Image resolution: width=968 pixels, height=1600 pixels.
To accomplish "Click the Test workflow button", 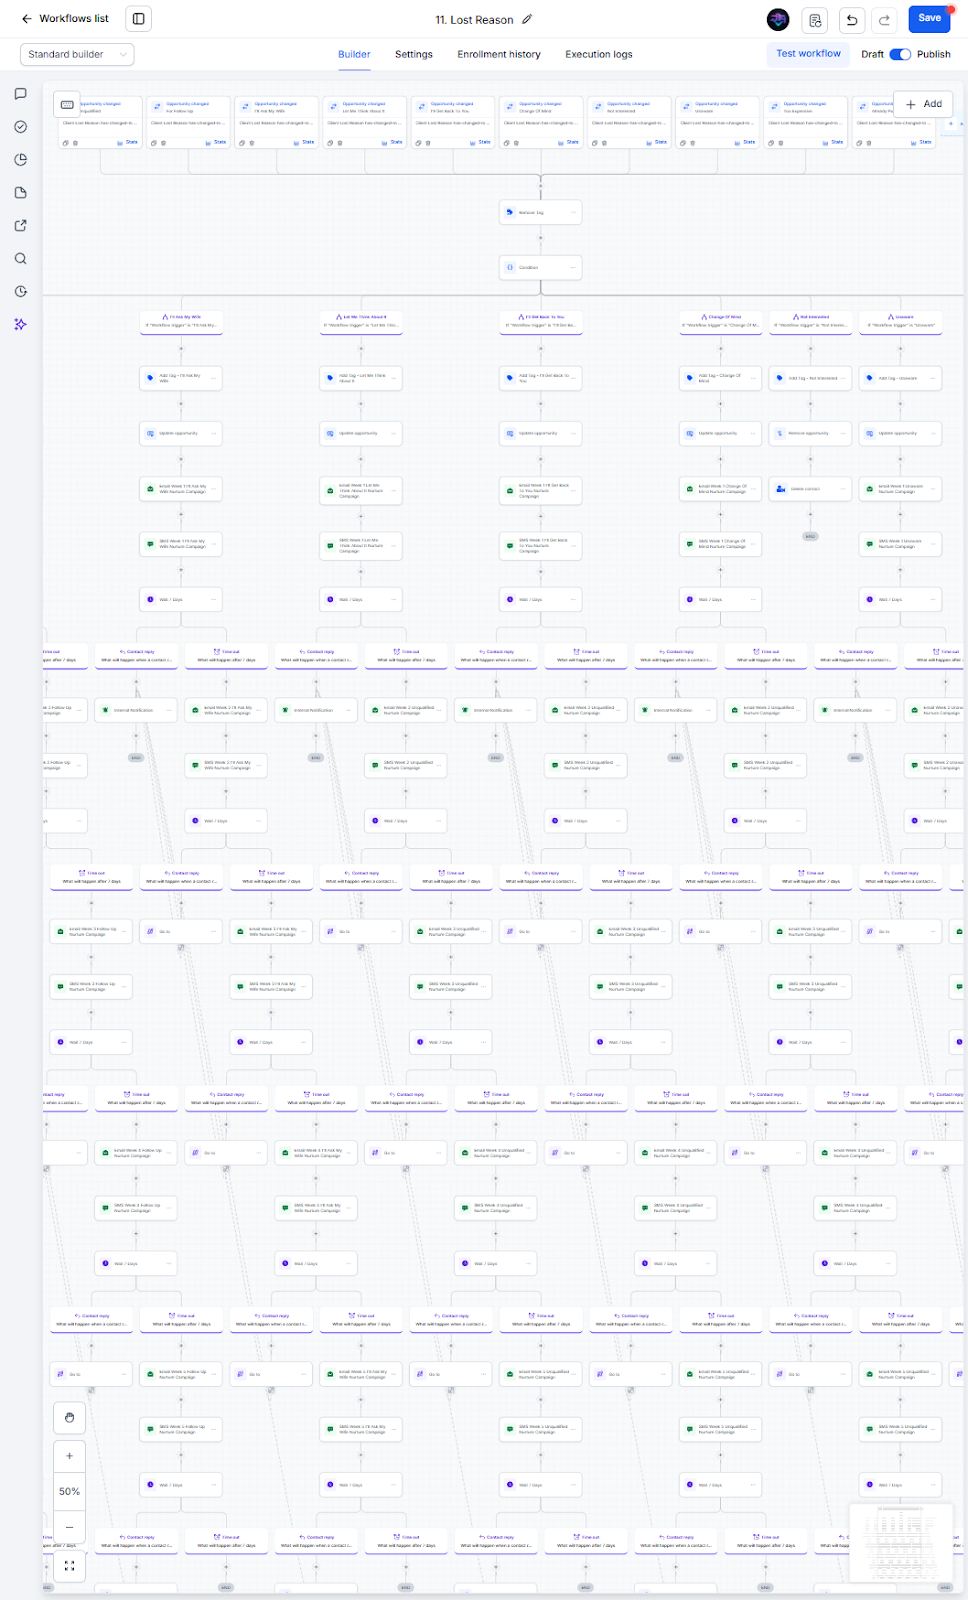I will (809, 54).
